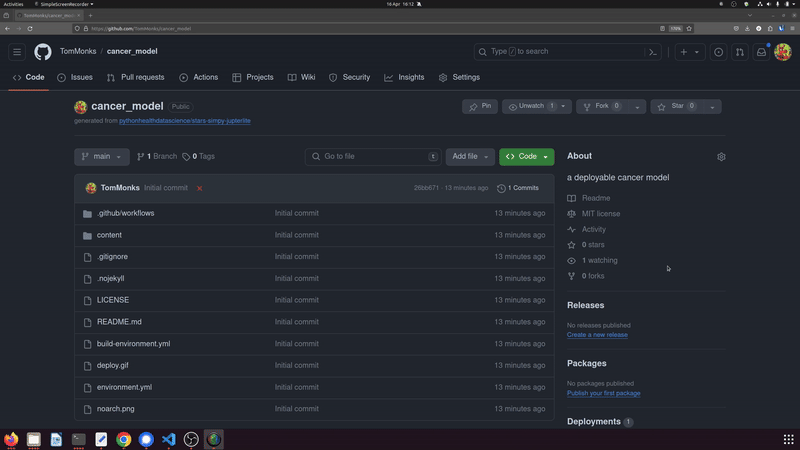Viewport: 800px width, 450px height.
Task: Focus the Go to file search field
Action: 373,157
